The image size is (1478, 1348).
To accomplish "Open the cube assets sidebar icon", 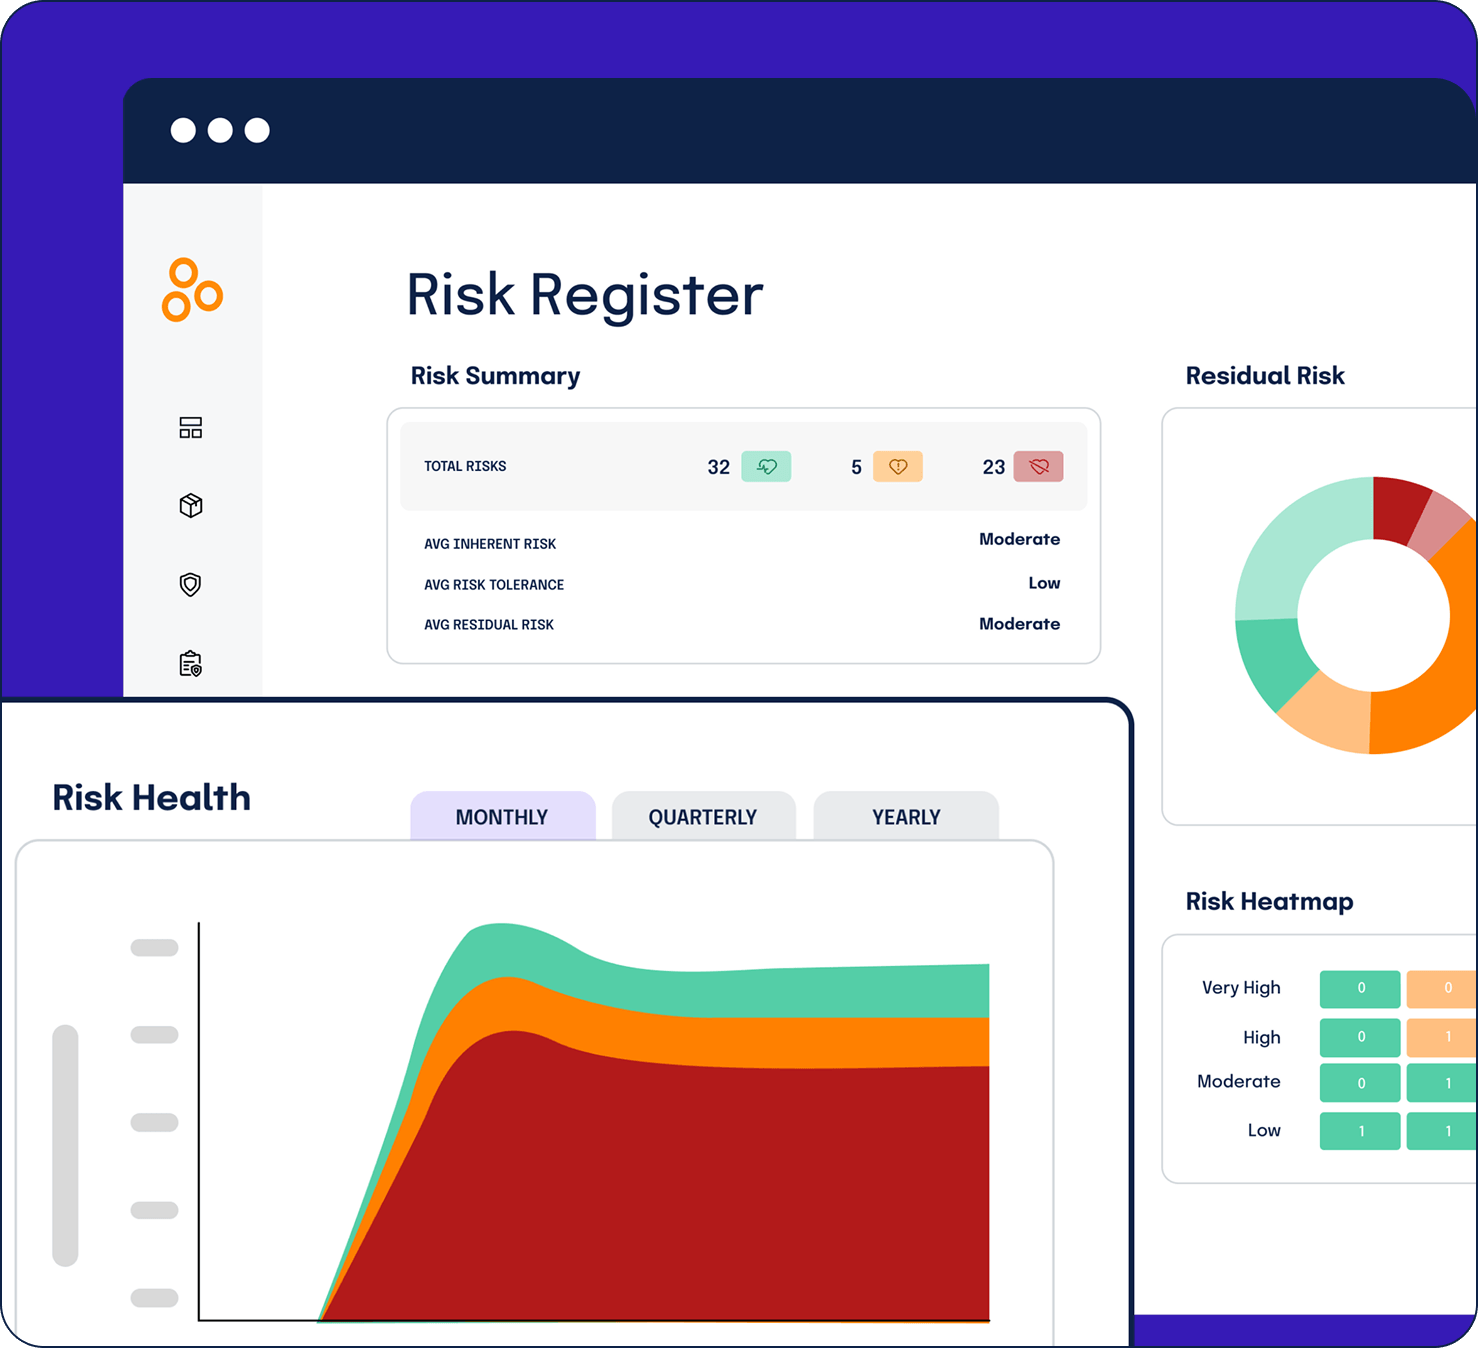I will pyautogui.click(x=190, y=506).
